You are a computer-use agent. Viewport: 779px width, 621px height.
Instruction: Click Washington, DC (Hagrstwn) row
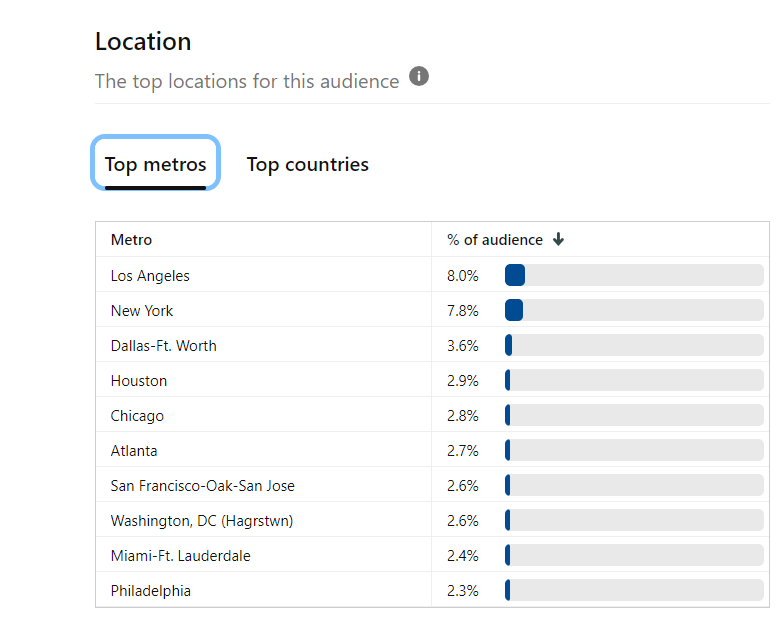click(201, 521)
